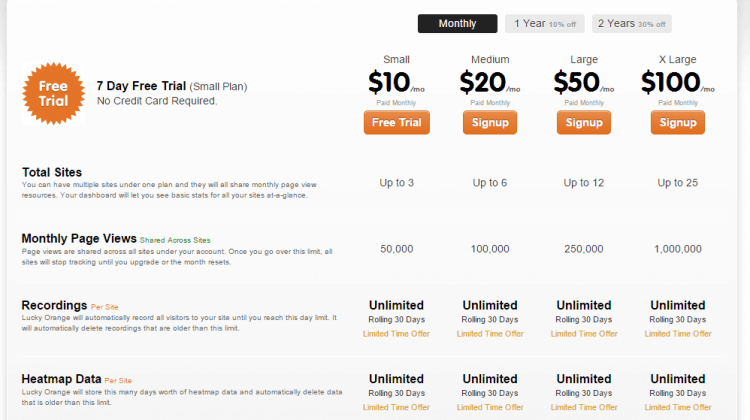Select the Monthly billing tab
This screenshot has width=750, height=420.
pyautogui.click(x=457, y=23)
